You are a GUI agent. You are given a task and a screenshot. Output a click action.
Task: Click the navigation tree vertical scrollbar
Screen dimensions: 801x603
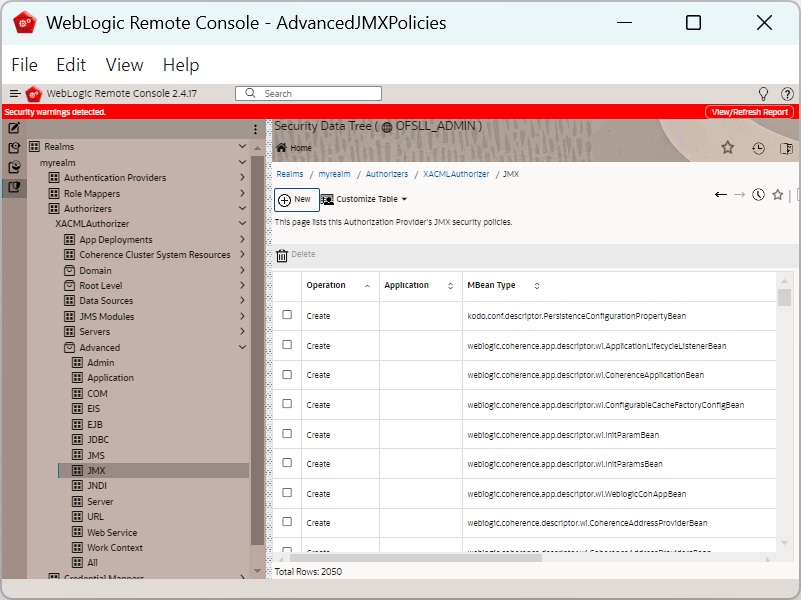pyautogui.click(x=257, y=350)
